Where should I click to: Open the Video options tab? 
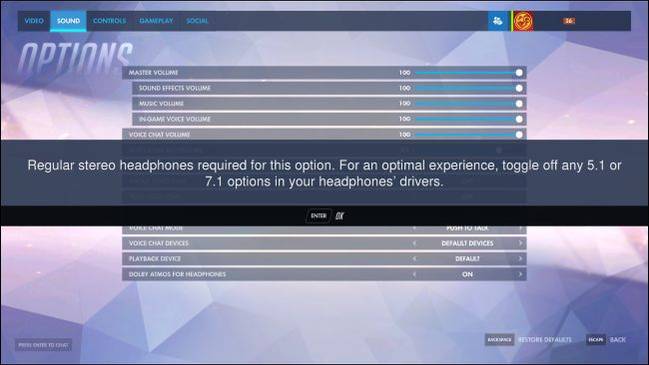tap(34, 21)
